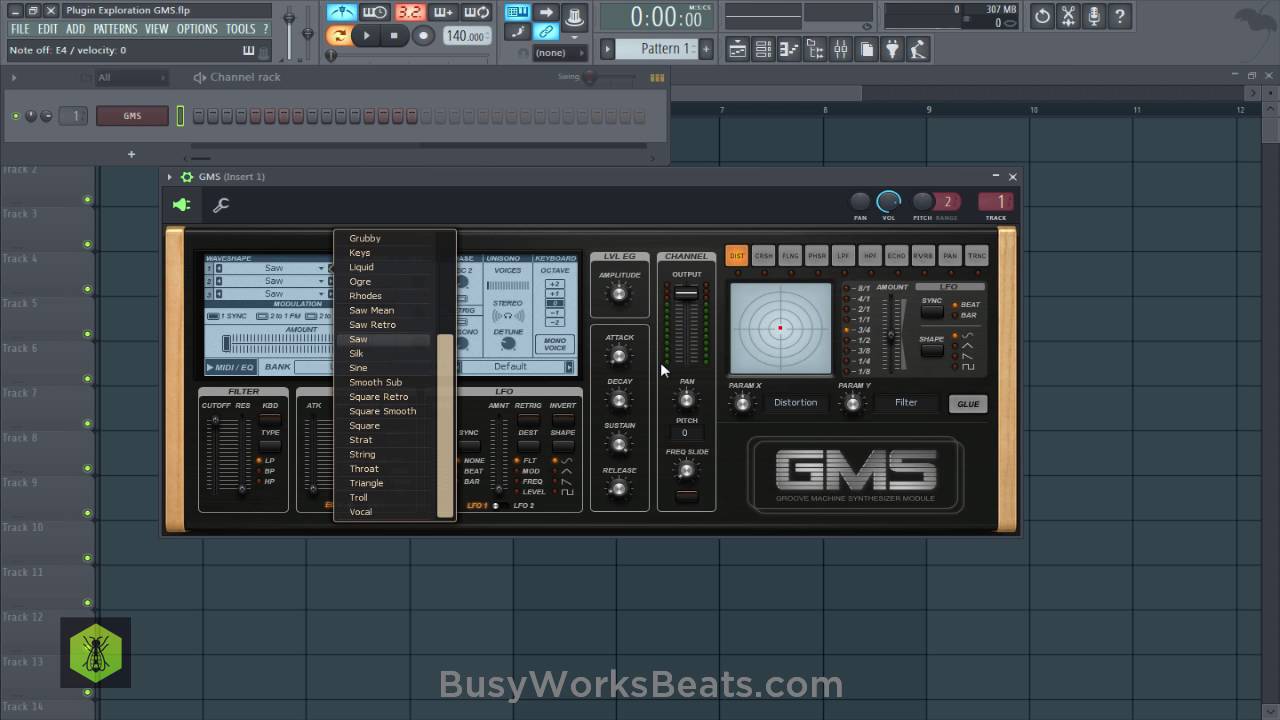Screen dimensions: 1280x720
Task: Open the playlist view icon
Action: [737, 49]
